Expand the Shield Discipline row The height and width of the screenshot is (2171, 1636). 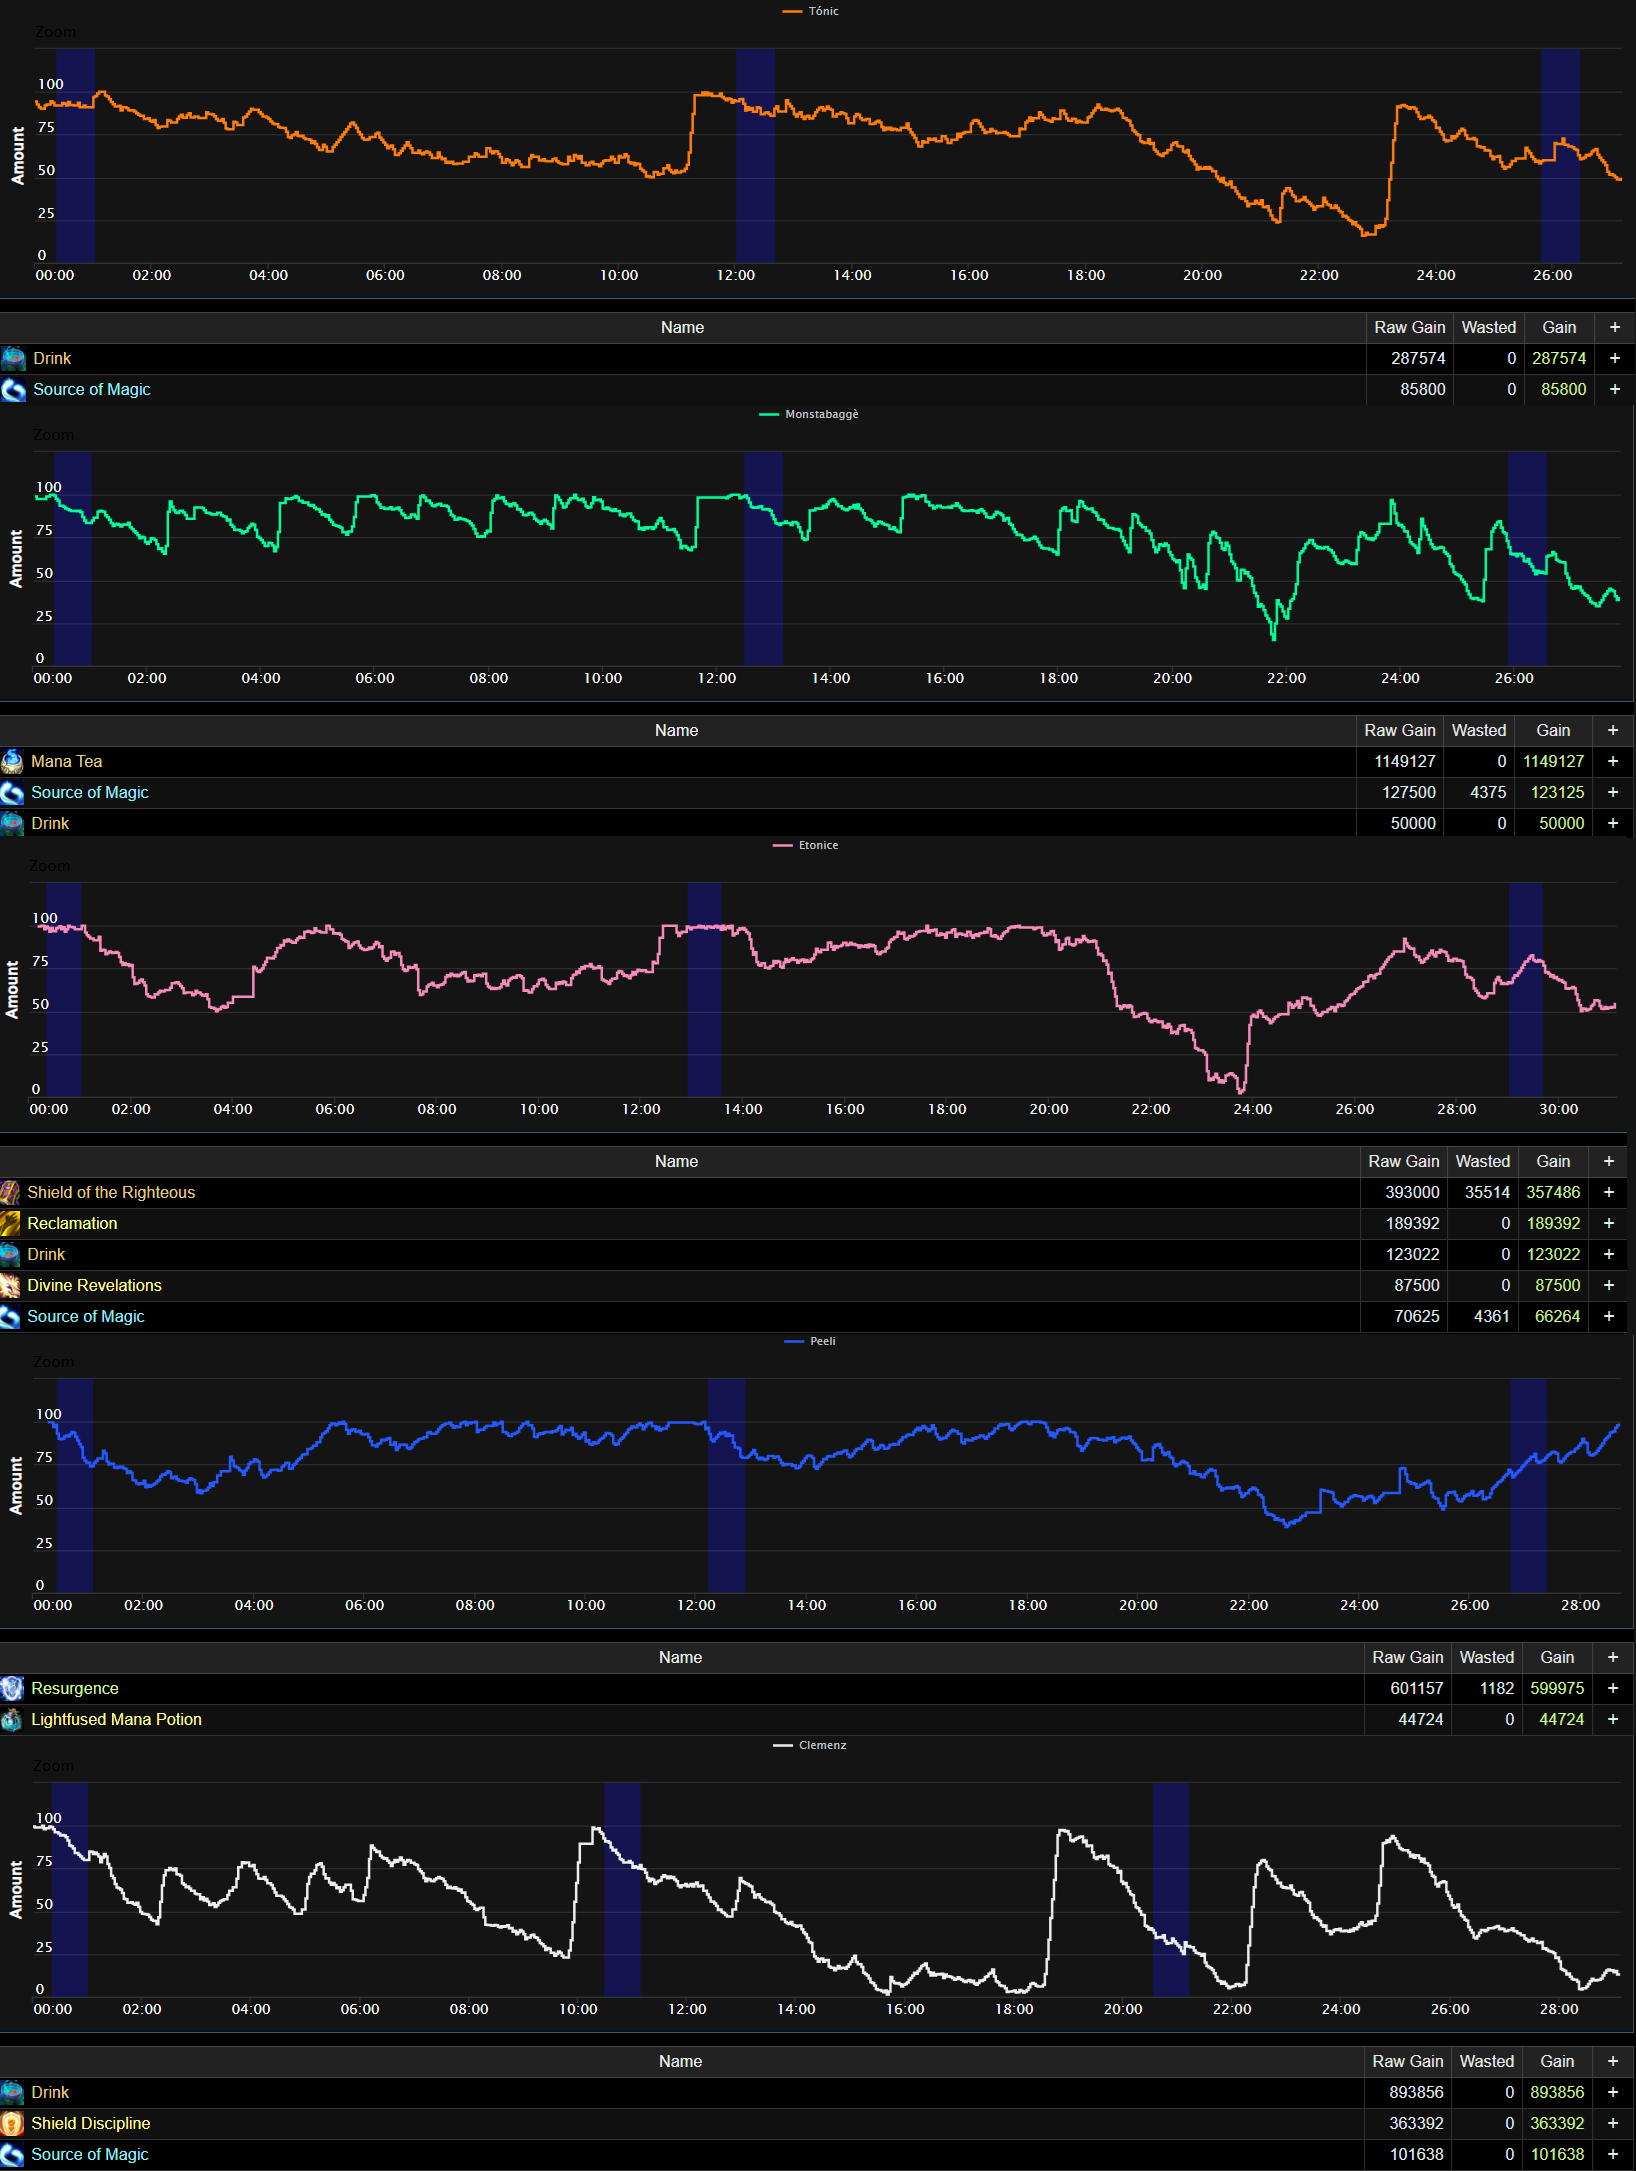pyautogui.click(x=1612, y=2124)
